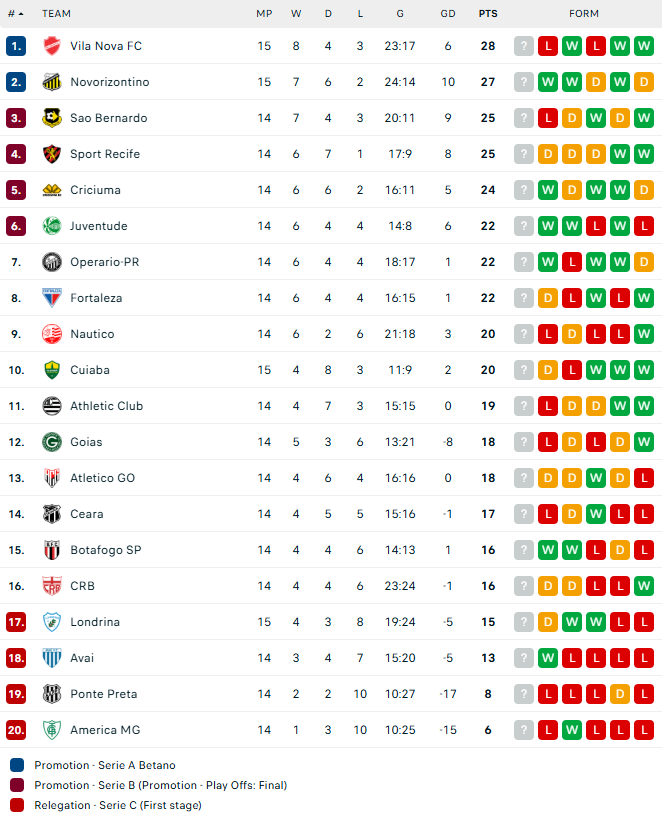
Task: Open the Avai team crest
Action: click(x=52, y=658)
